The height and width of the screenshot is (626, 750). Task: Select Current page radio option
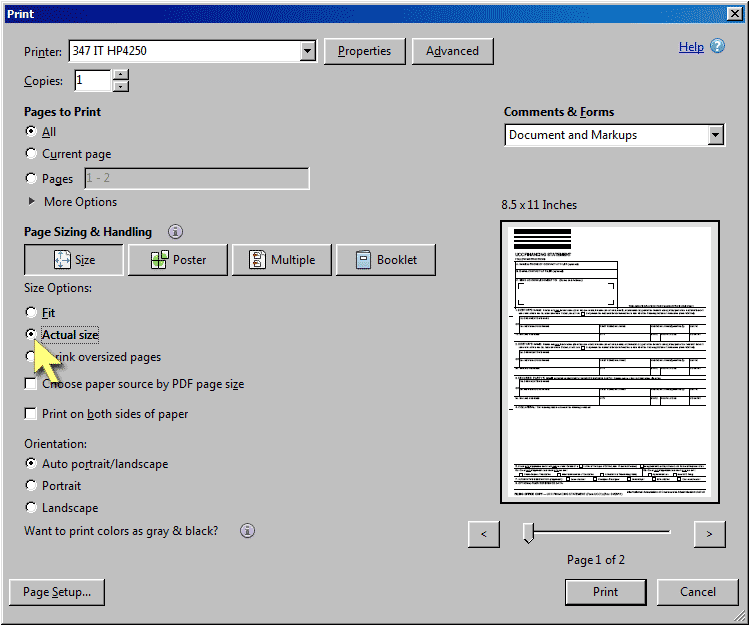(x=31, y=154)
